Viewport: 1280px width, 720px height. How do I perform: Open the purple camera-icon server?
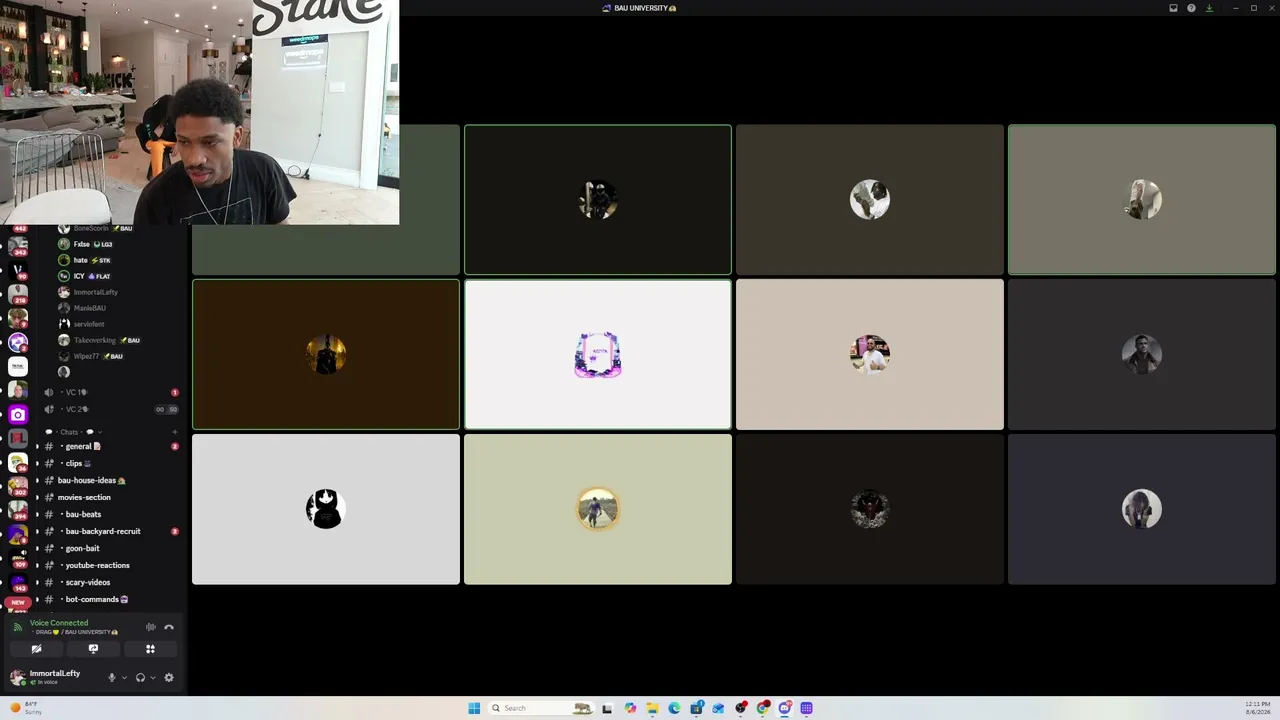[x=18, y=414]
